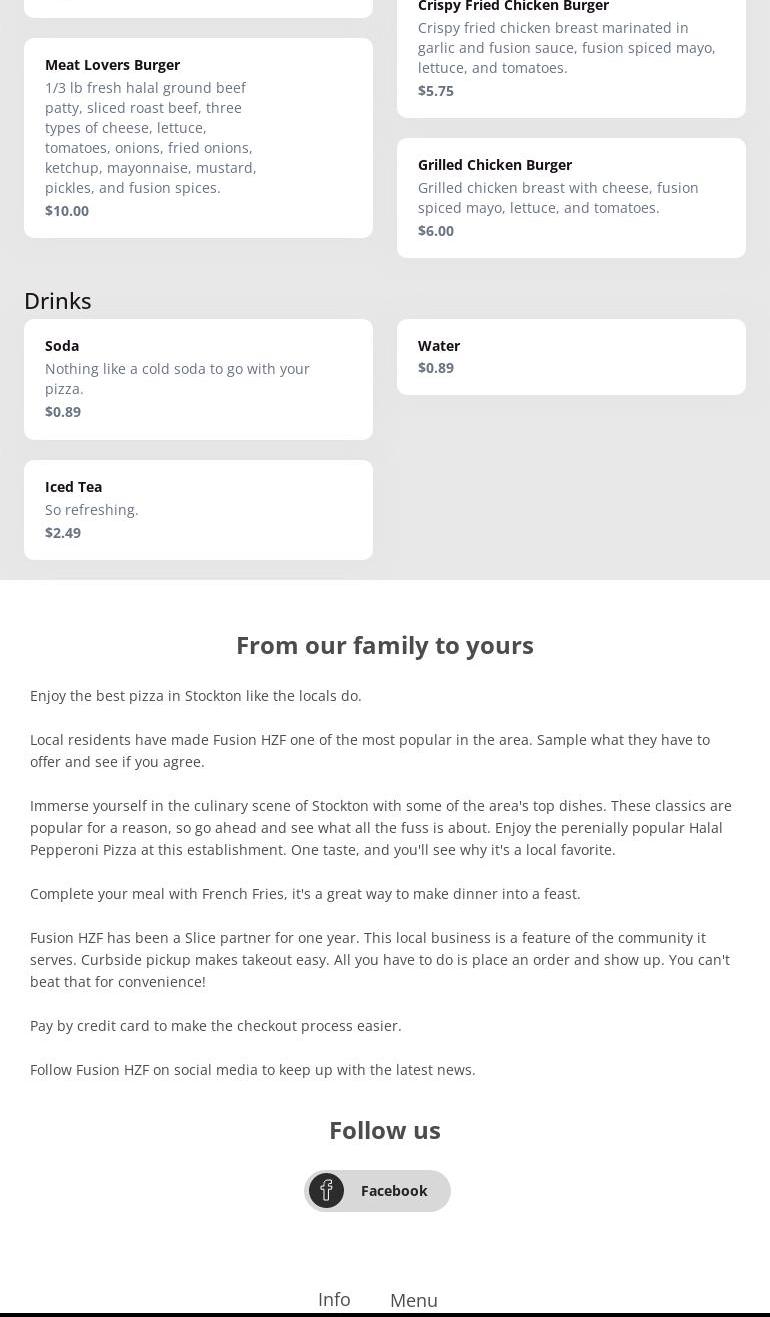Click the Follow us heading

point(385,1130)
